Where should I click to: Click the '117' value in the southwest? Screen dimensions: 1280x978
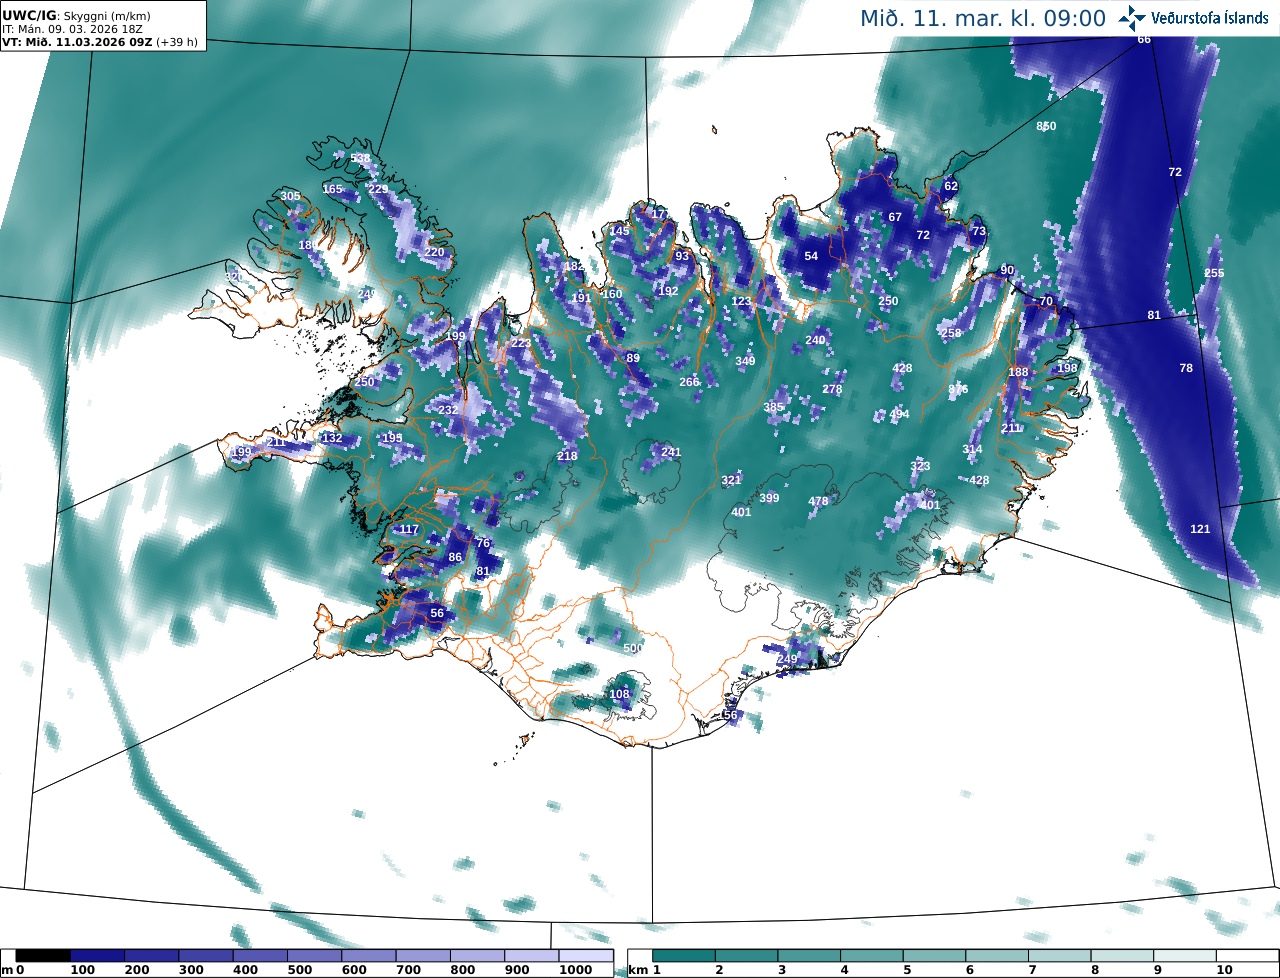point(409,529)
